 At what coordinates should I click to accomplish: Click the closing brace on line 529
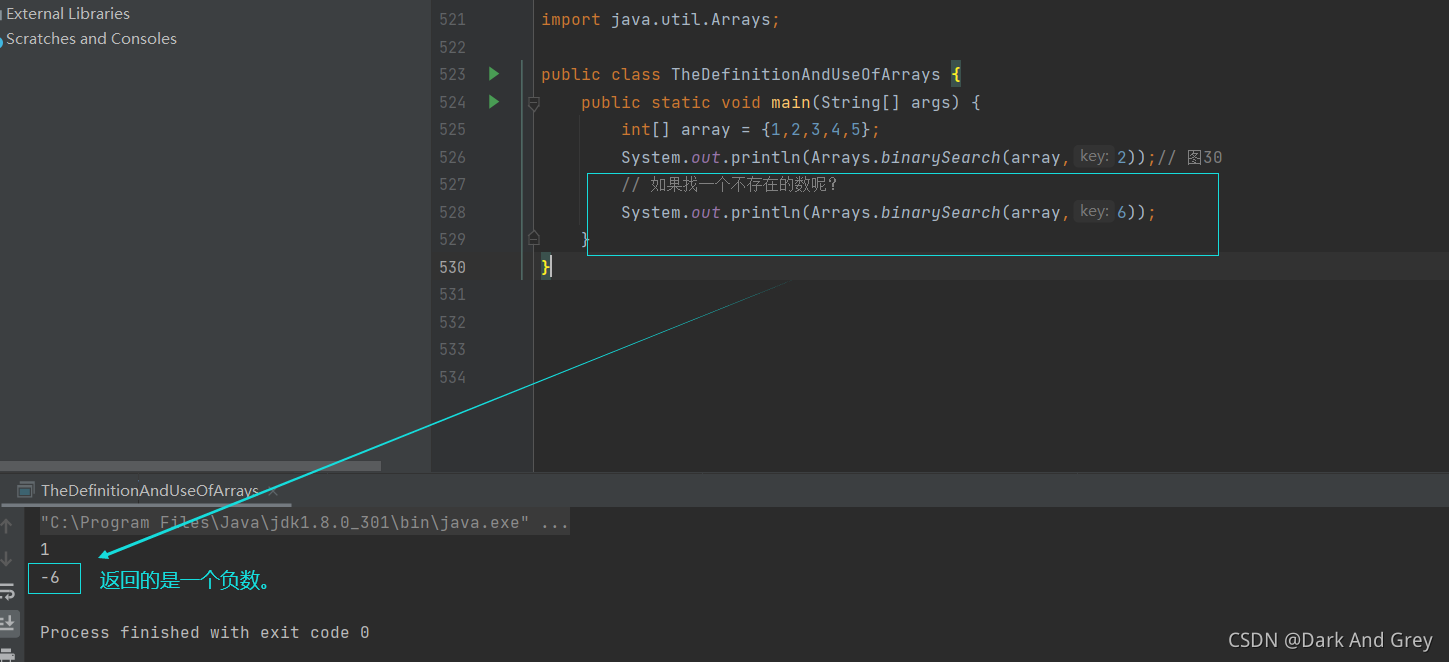point(586,240)
